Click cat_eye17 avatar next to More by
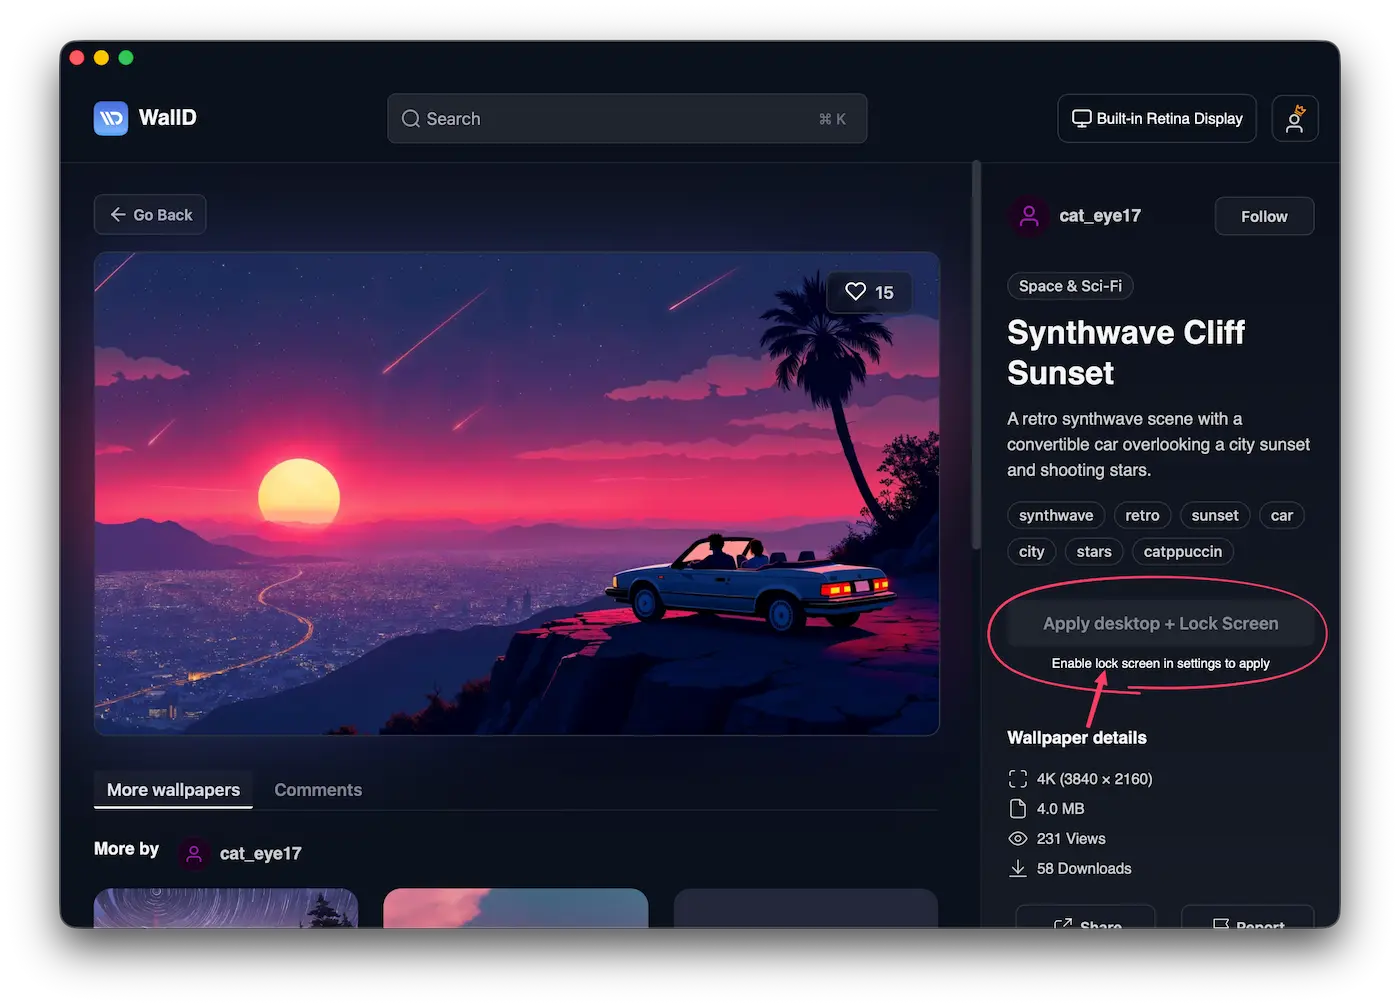The width and height of the screenshot is (1400, 1007). pos(194,854)
